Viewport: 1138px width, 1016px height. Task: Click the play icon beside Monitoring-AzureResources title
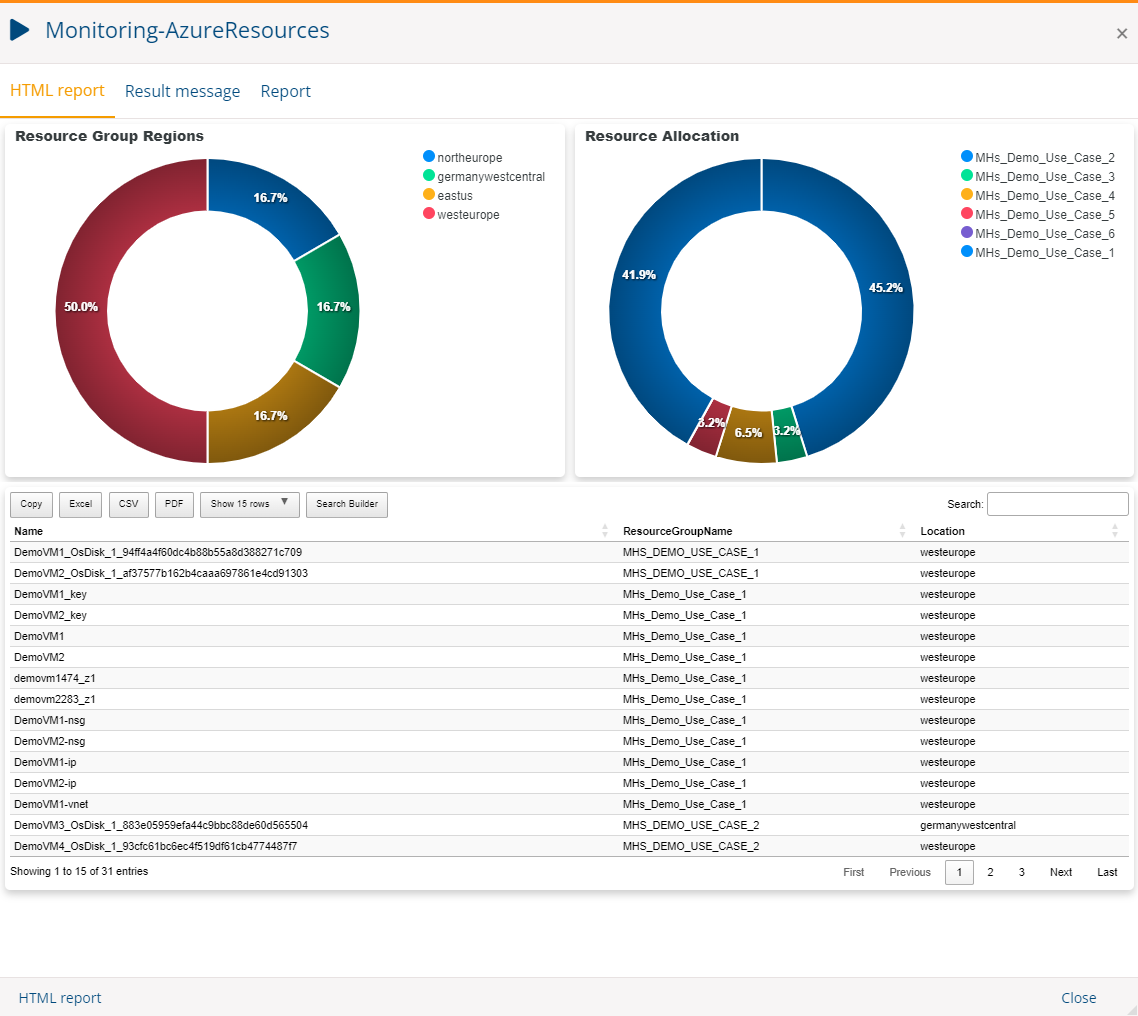[20, 31]
